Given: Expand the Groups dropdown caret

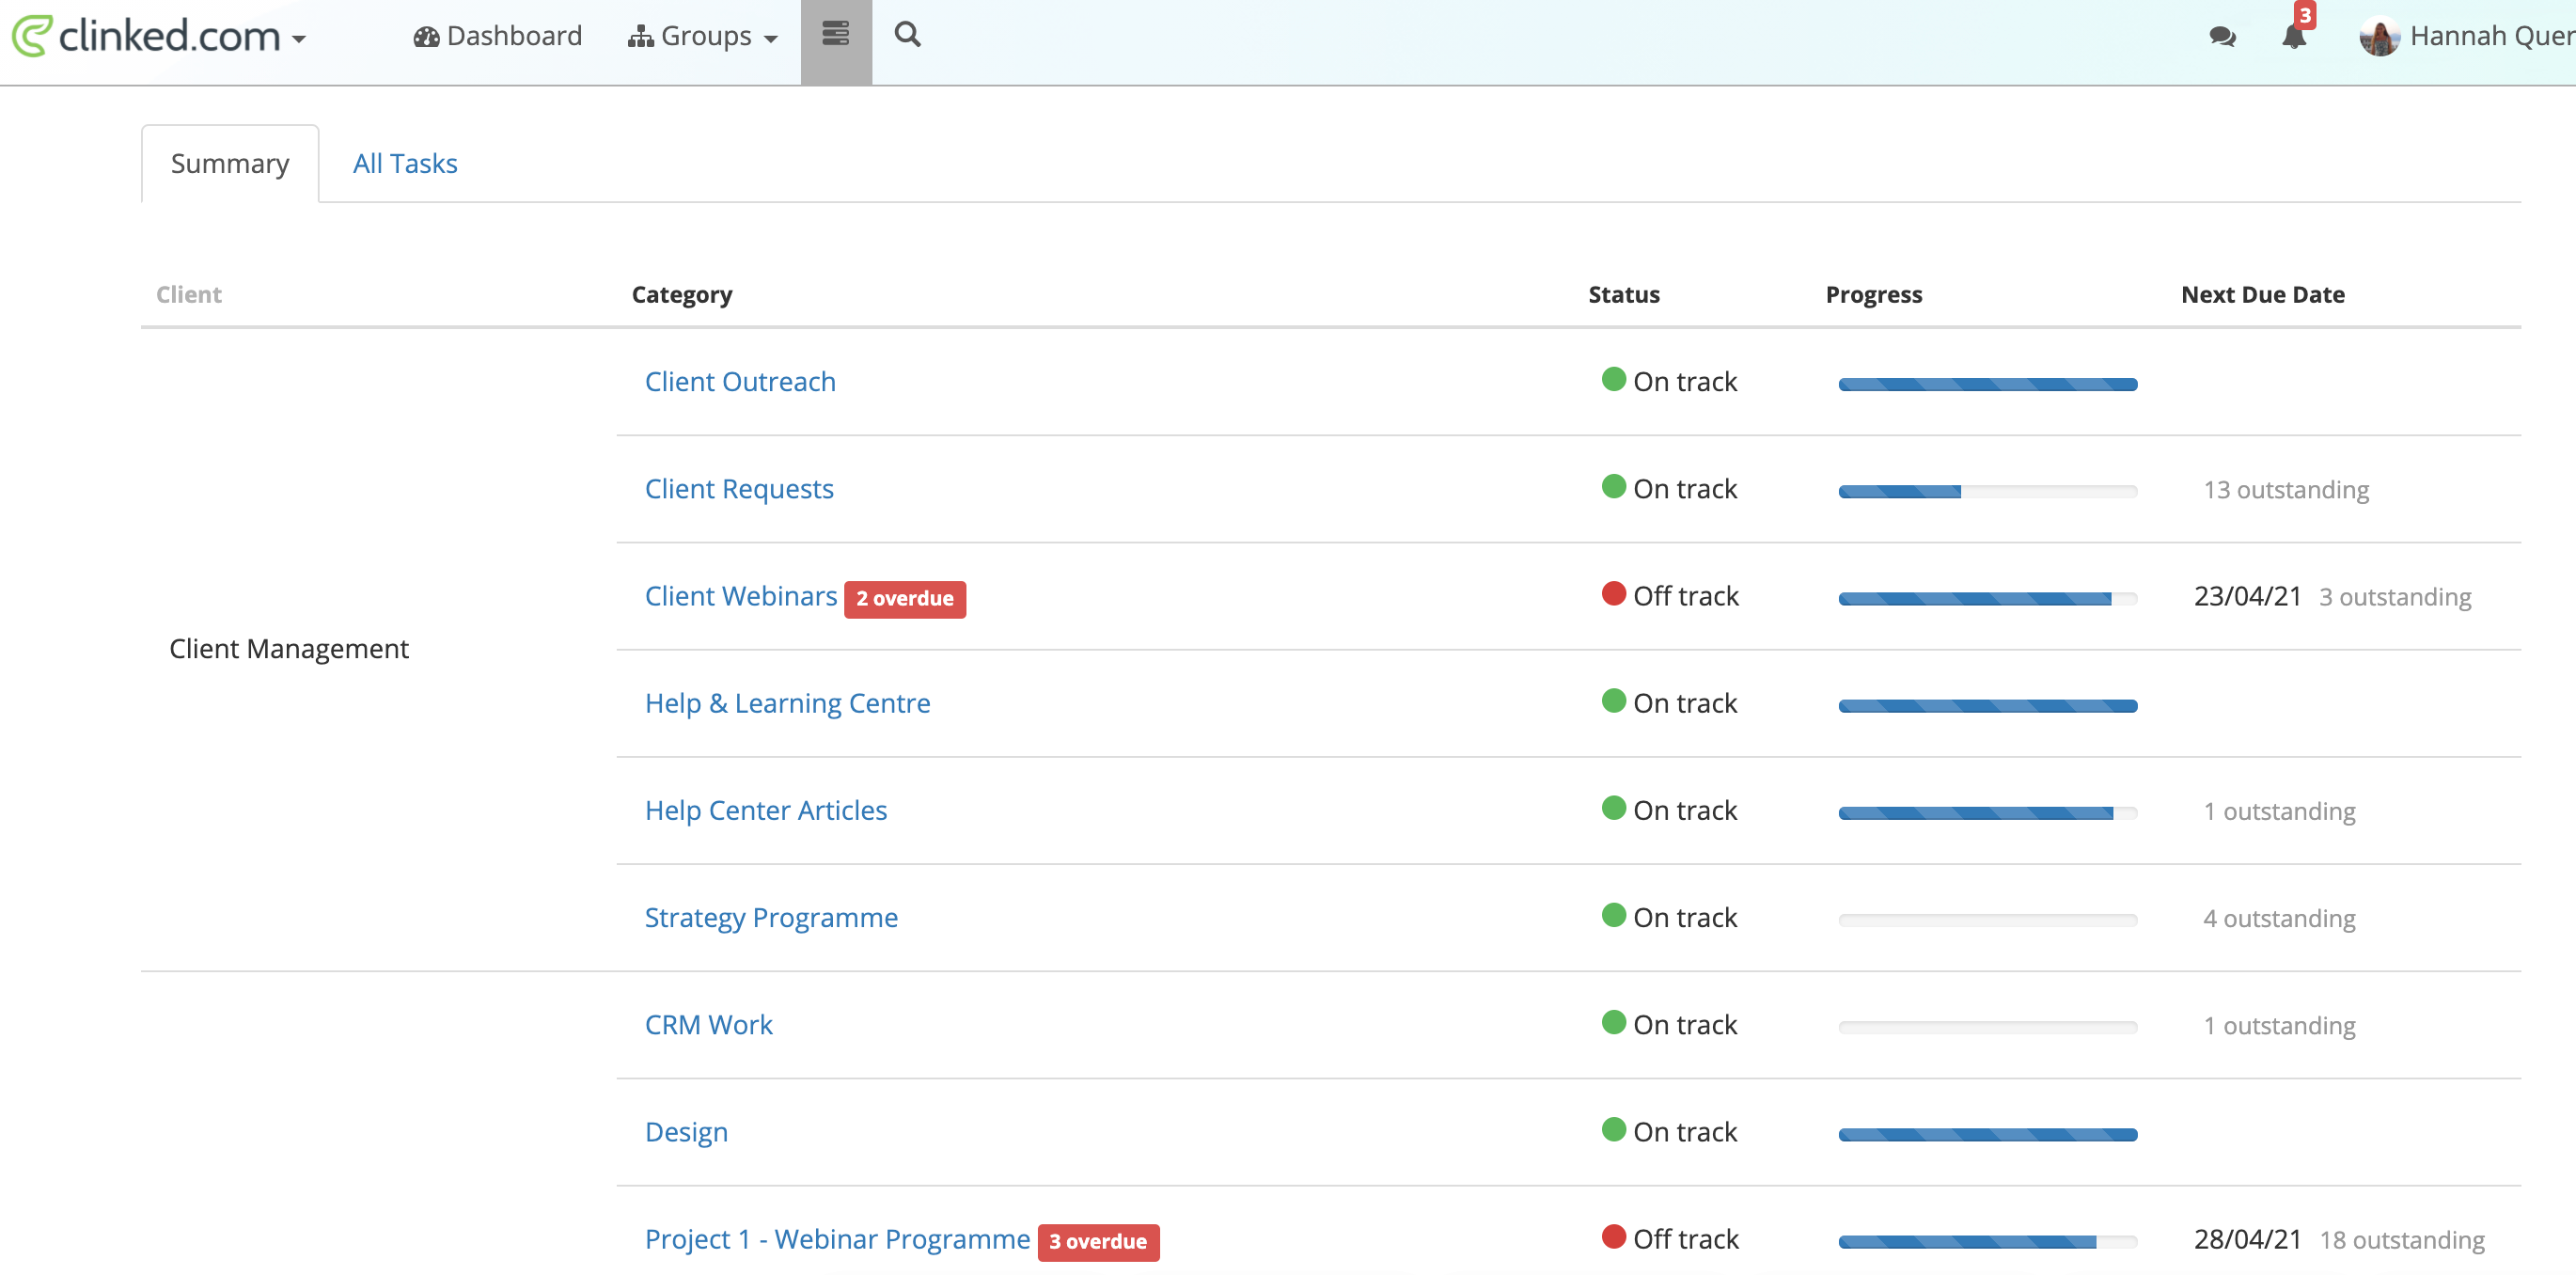Looking at the screenshot, I should pyautogui.click(x=770, y=40).
